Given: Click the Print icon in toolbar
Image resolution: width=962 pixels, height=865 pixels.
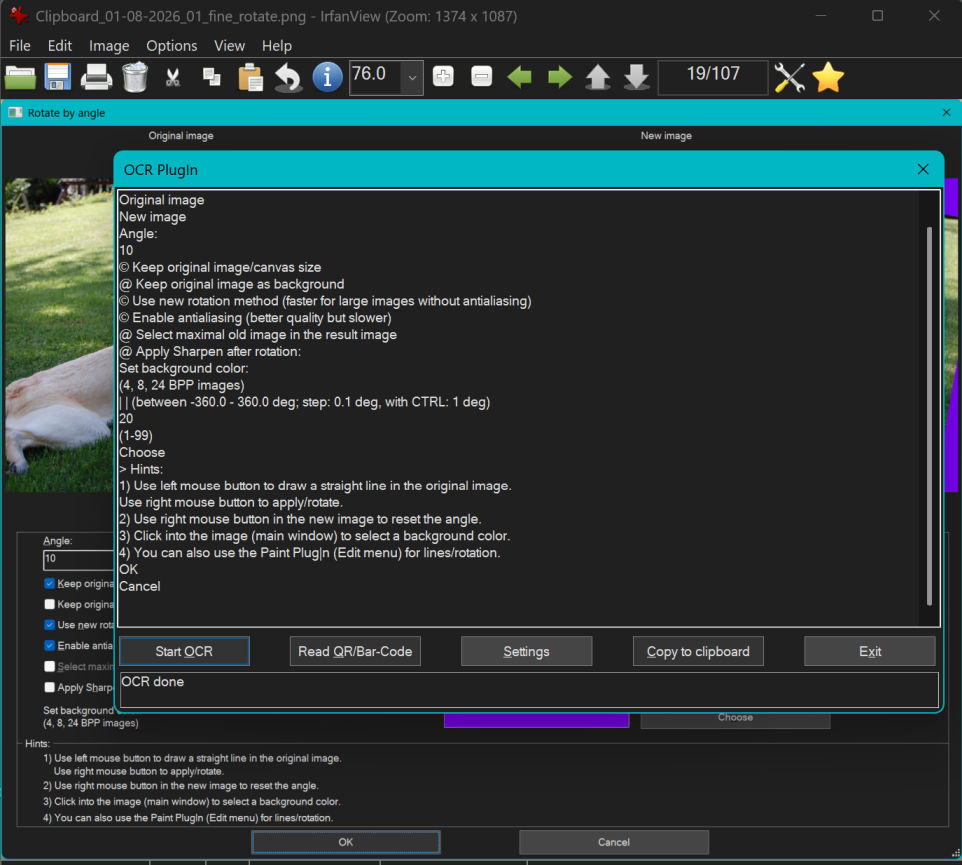Looking at the screenshot, I should click(x=96, y=77).
